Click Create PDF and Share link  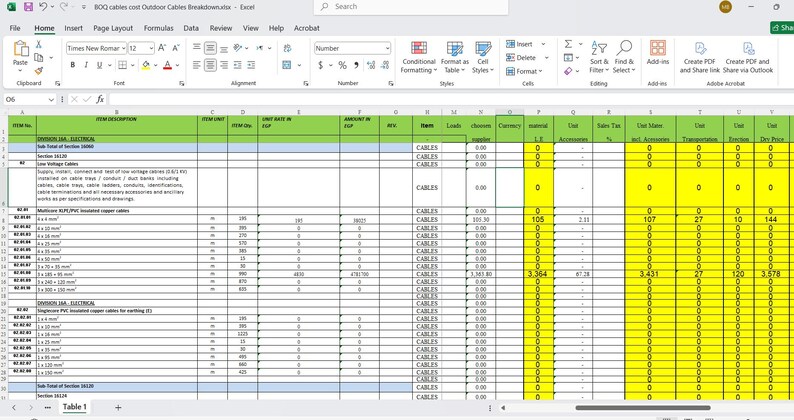700,57
